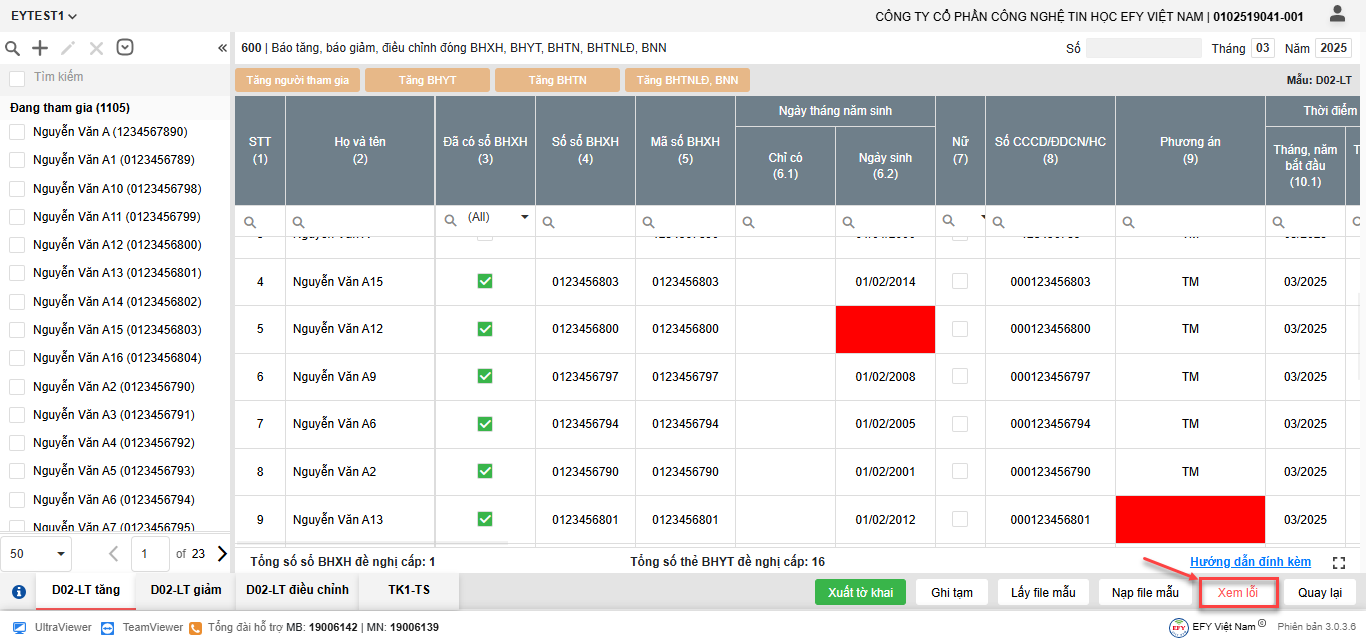Screen dimensions: 1366x641
Task: Tick the Nữ checkbox for Nguyễn Văn A9
Action: tap(960, 377)
